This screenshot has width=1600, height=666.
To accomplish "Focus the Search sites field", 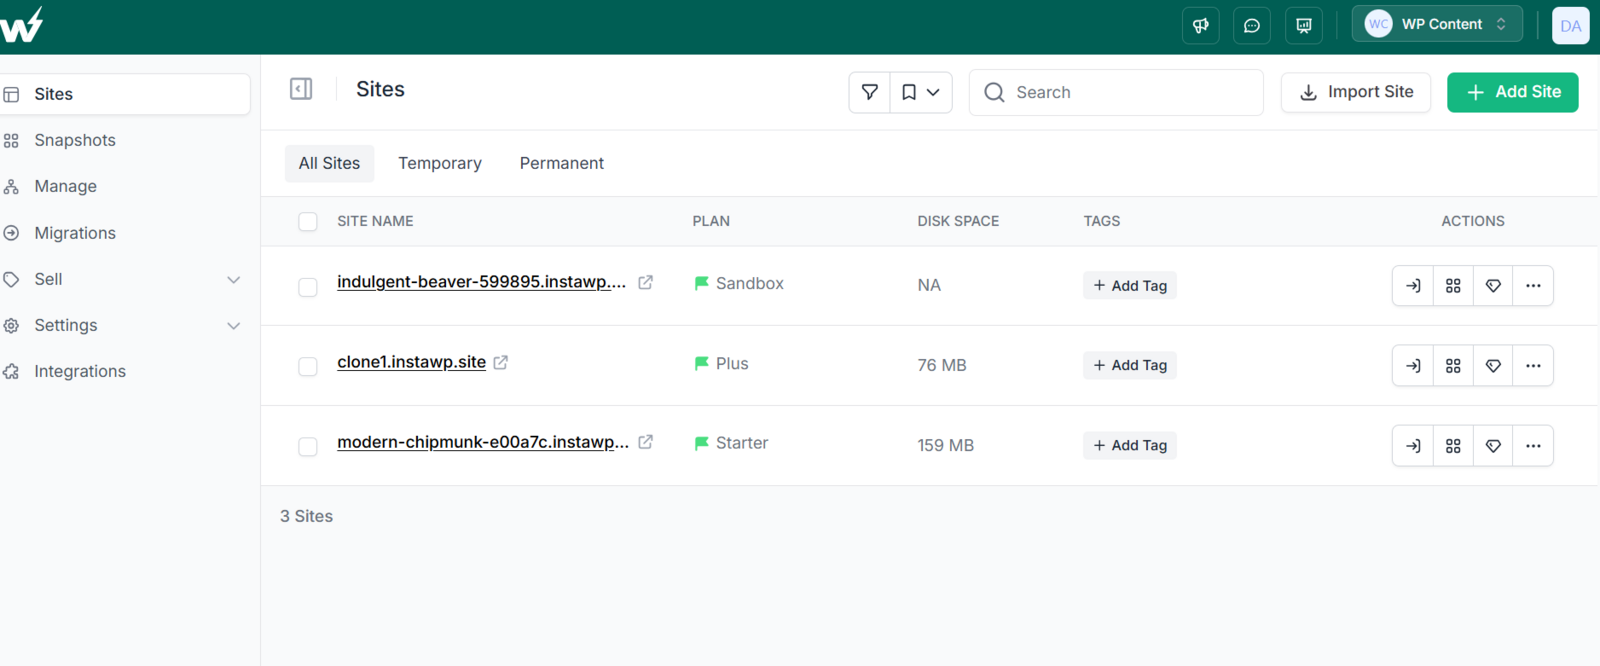I will click(1116, 92).
